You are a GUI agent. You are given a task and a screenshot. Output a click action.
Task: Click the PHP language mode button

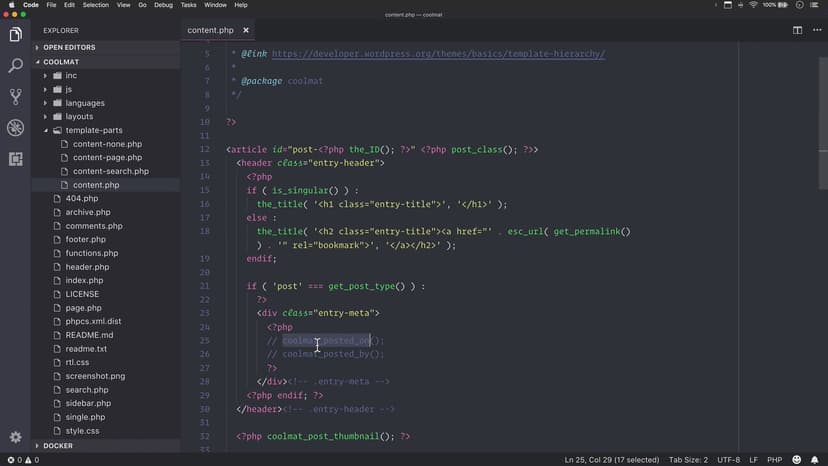pyautogui.click(x=773, y=460)
